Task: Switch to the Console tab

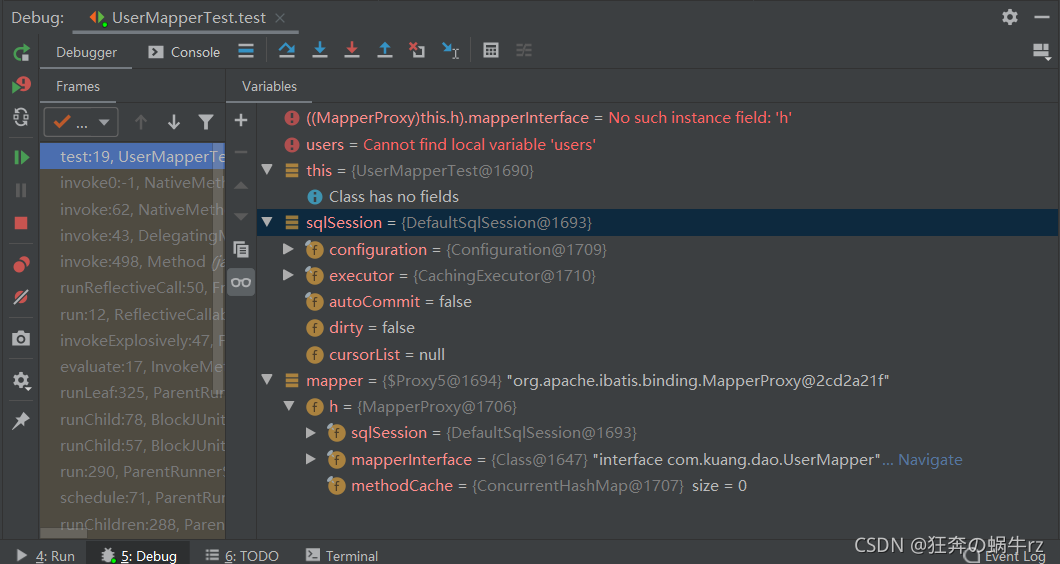Action: [185, 52]
